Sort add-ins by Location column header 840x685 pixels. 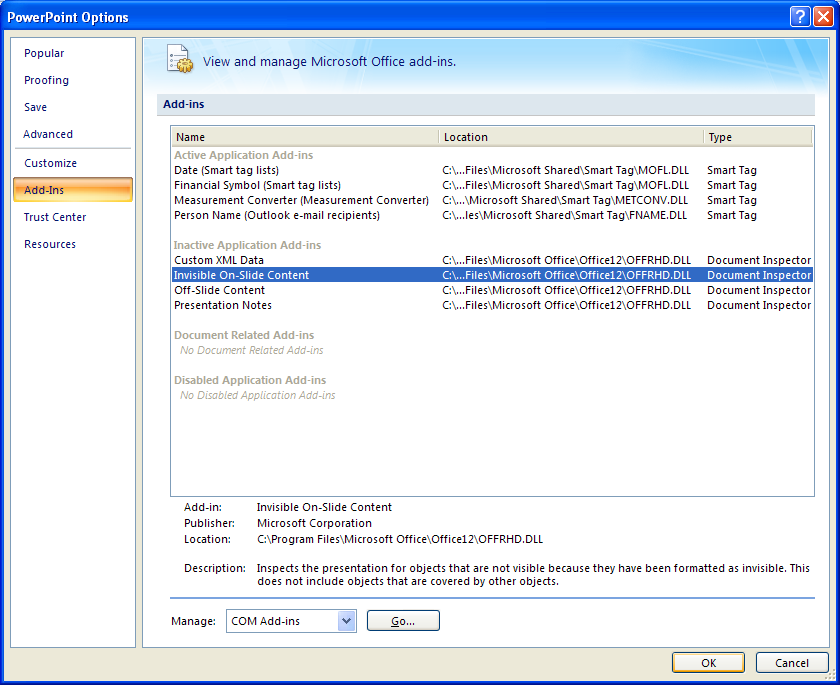(x=571, y=137)
